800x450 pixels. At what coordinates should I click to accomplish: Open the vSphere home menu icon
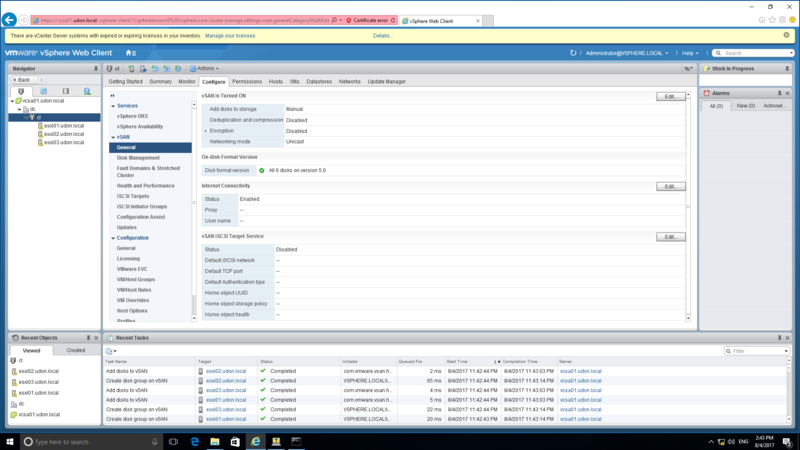tap(131, 53)
